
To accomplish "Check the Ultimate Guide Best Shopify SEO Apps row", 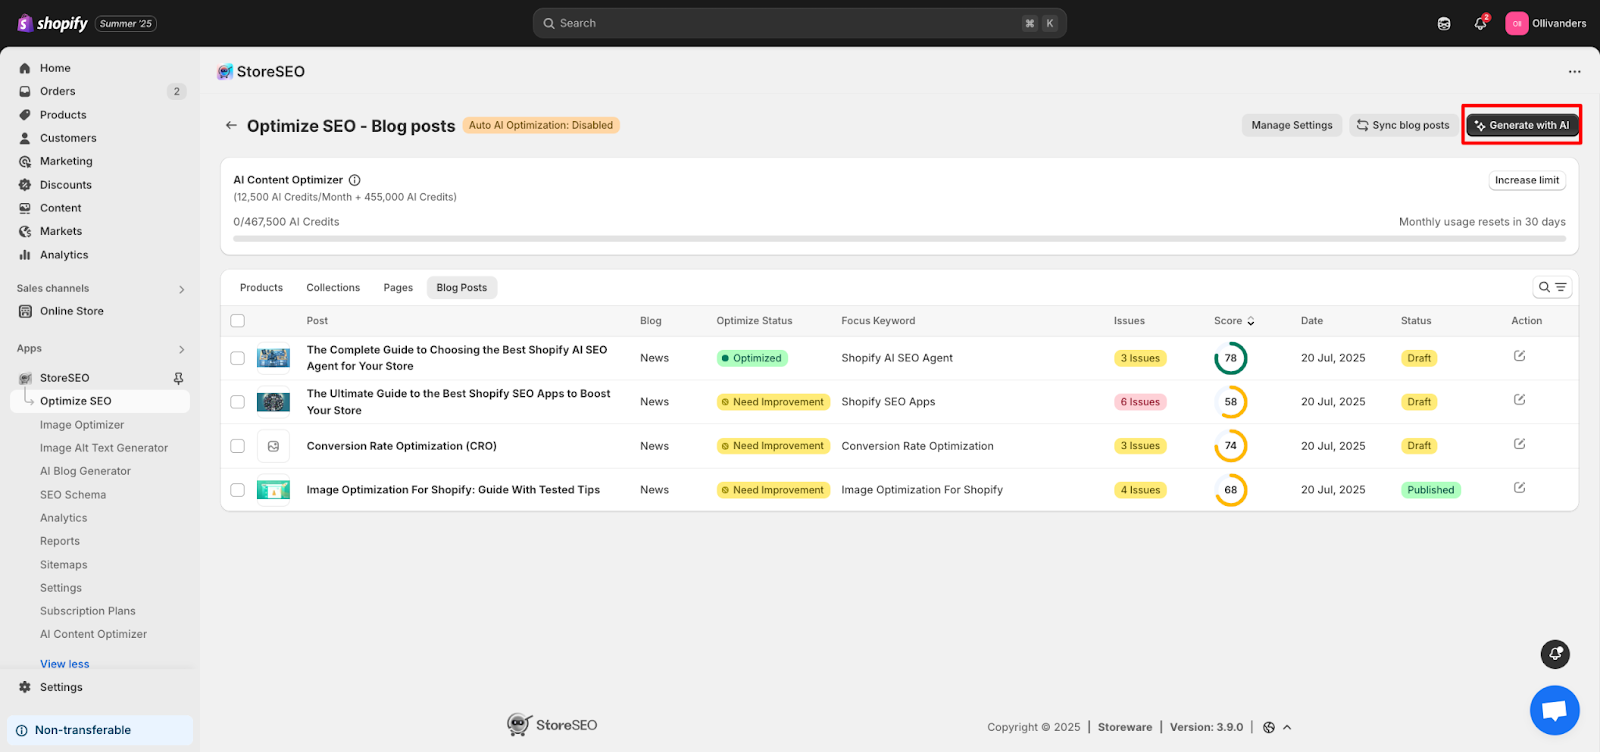I will (x=237, y=402).
